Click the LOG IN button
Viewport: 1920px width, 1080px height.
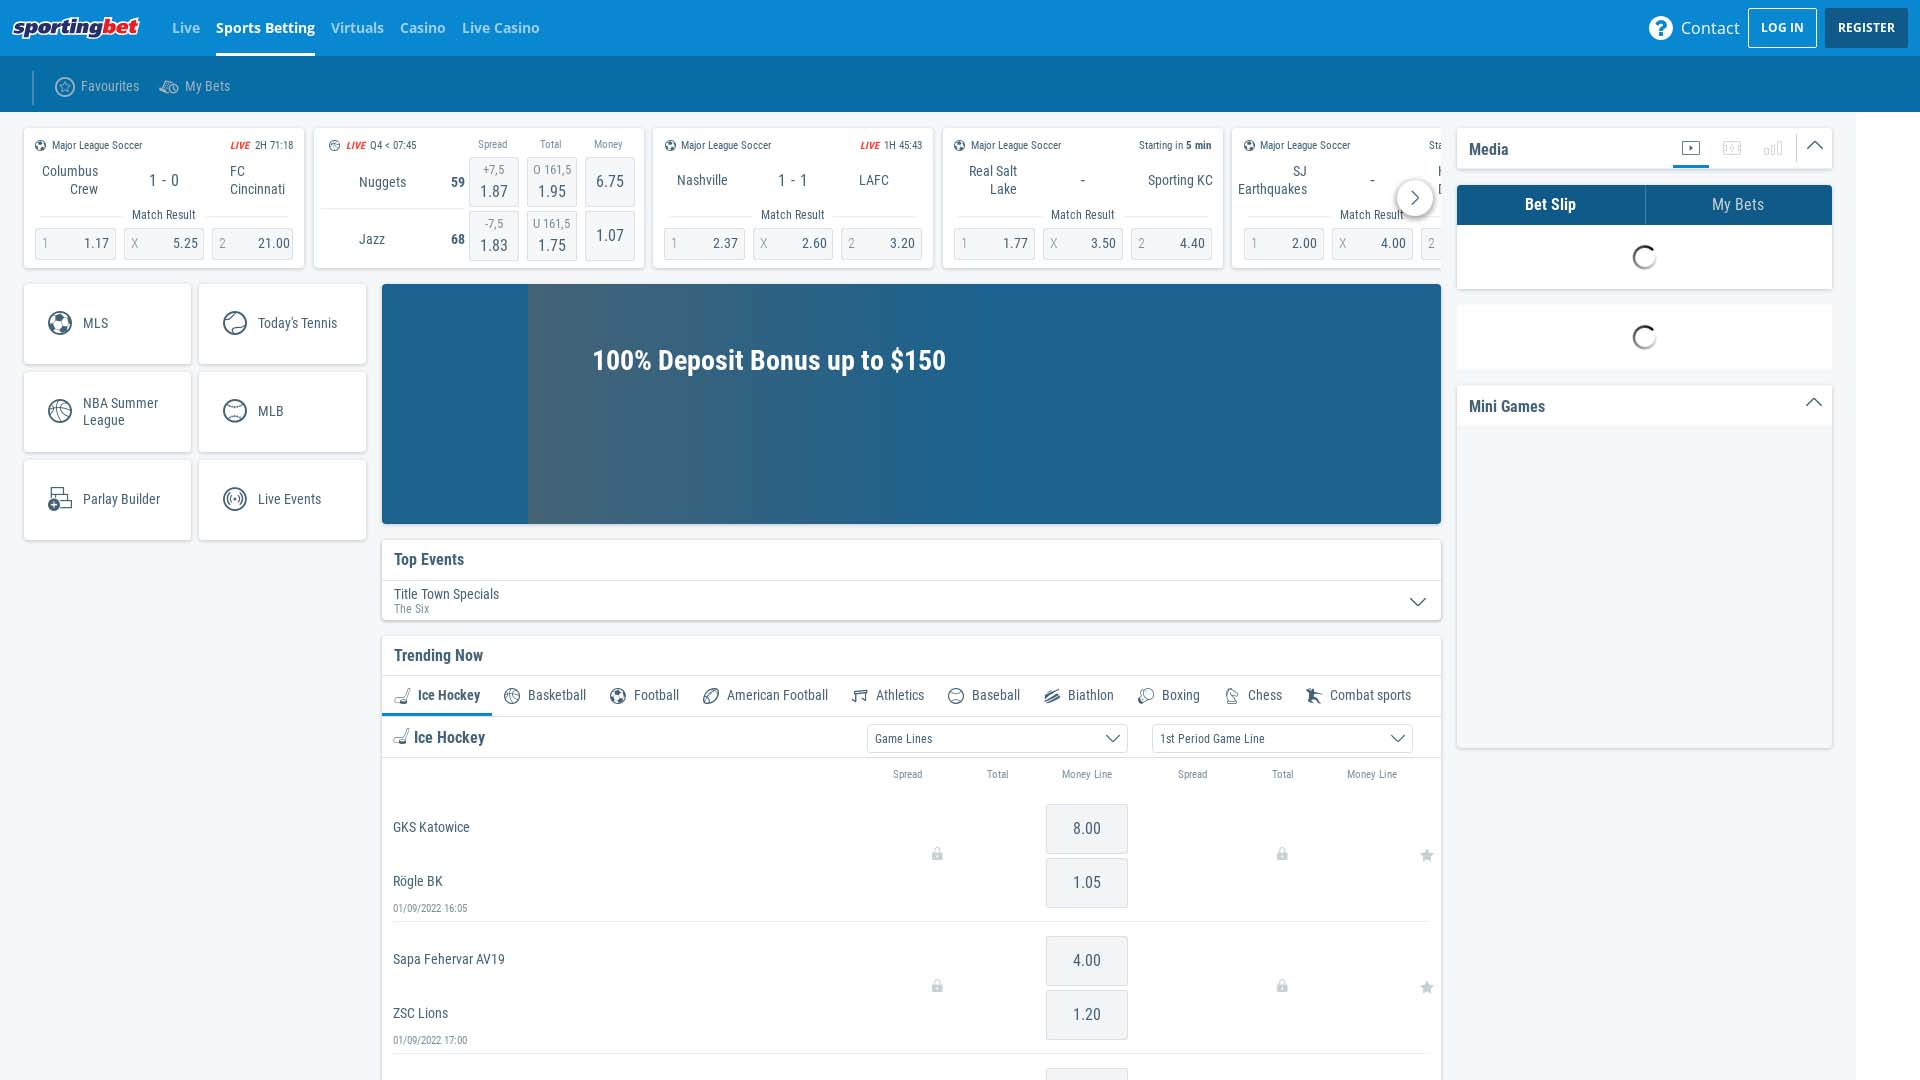point(1782,27)
